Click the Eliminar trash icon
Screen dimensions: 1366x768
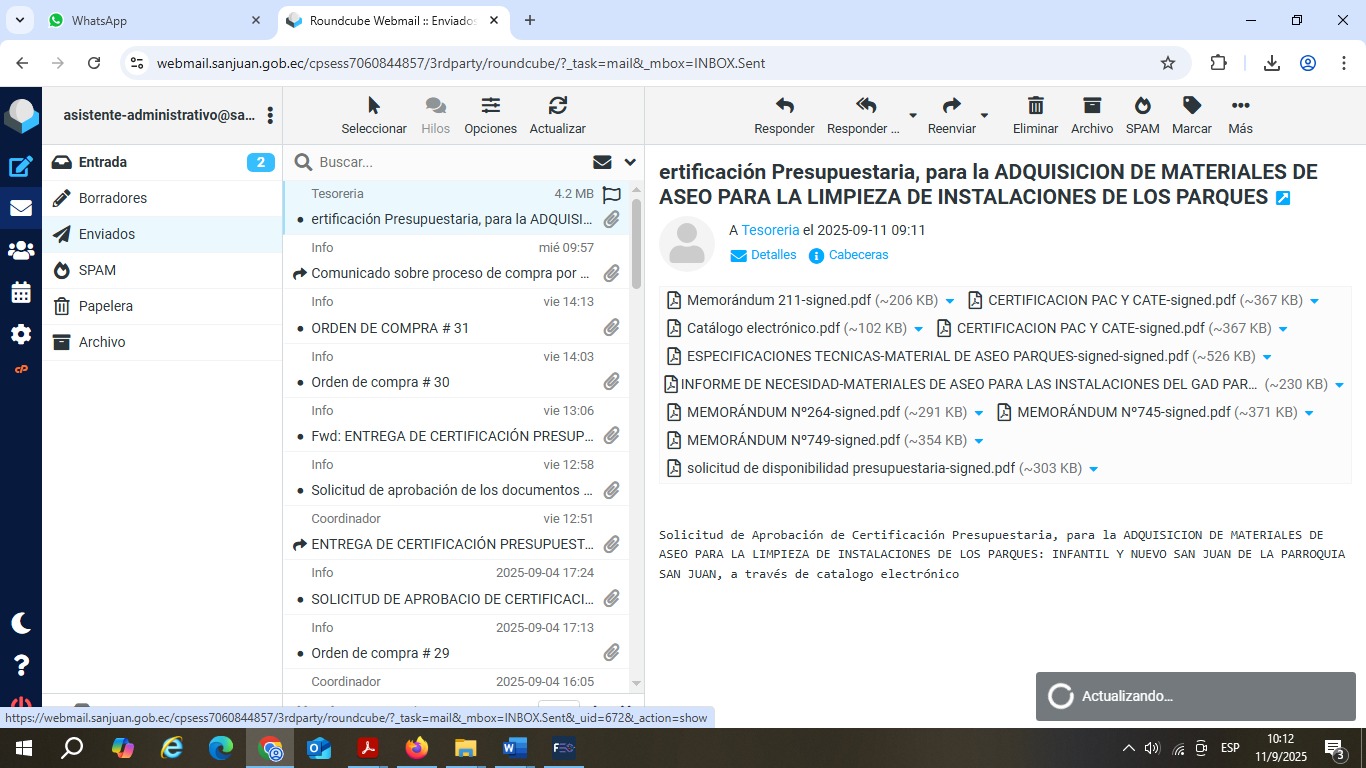tap(1035, 106)
